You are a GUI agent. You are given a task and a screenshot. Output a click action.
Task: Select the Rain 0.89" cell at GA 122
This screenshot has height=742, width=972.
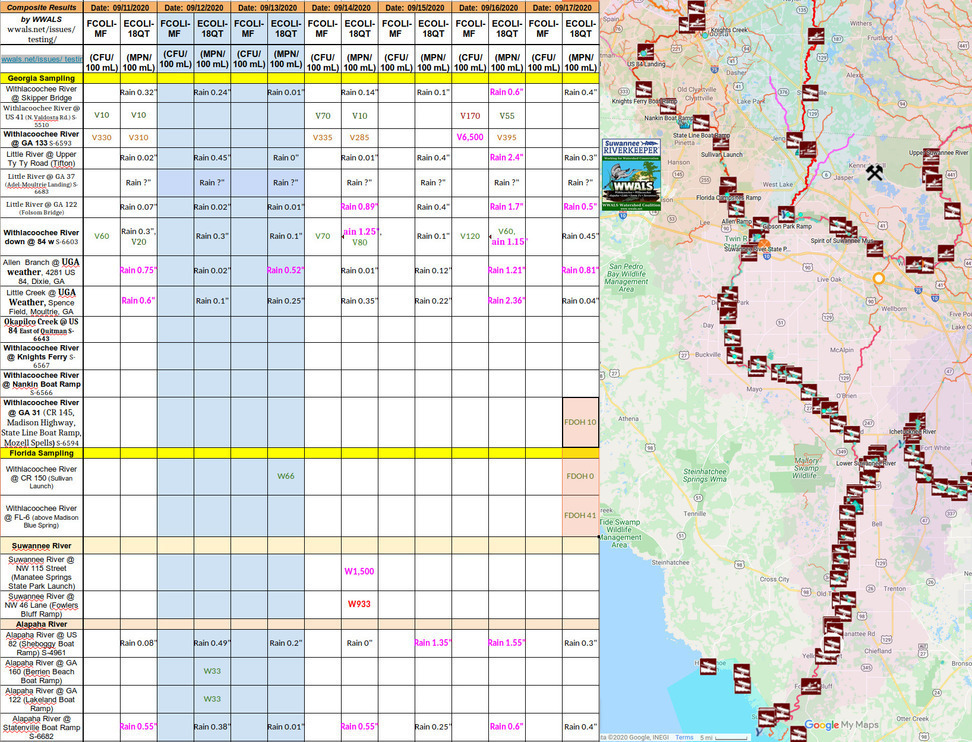click(x=360, y=206)
